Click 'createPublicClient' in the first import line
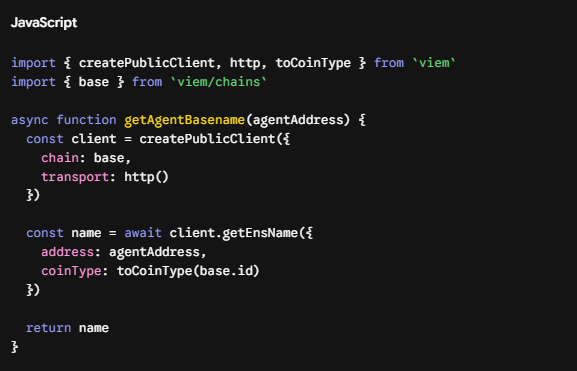 tap(146, 63)
